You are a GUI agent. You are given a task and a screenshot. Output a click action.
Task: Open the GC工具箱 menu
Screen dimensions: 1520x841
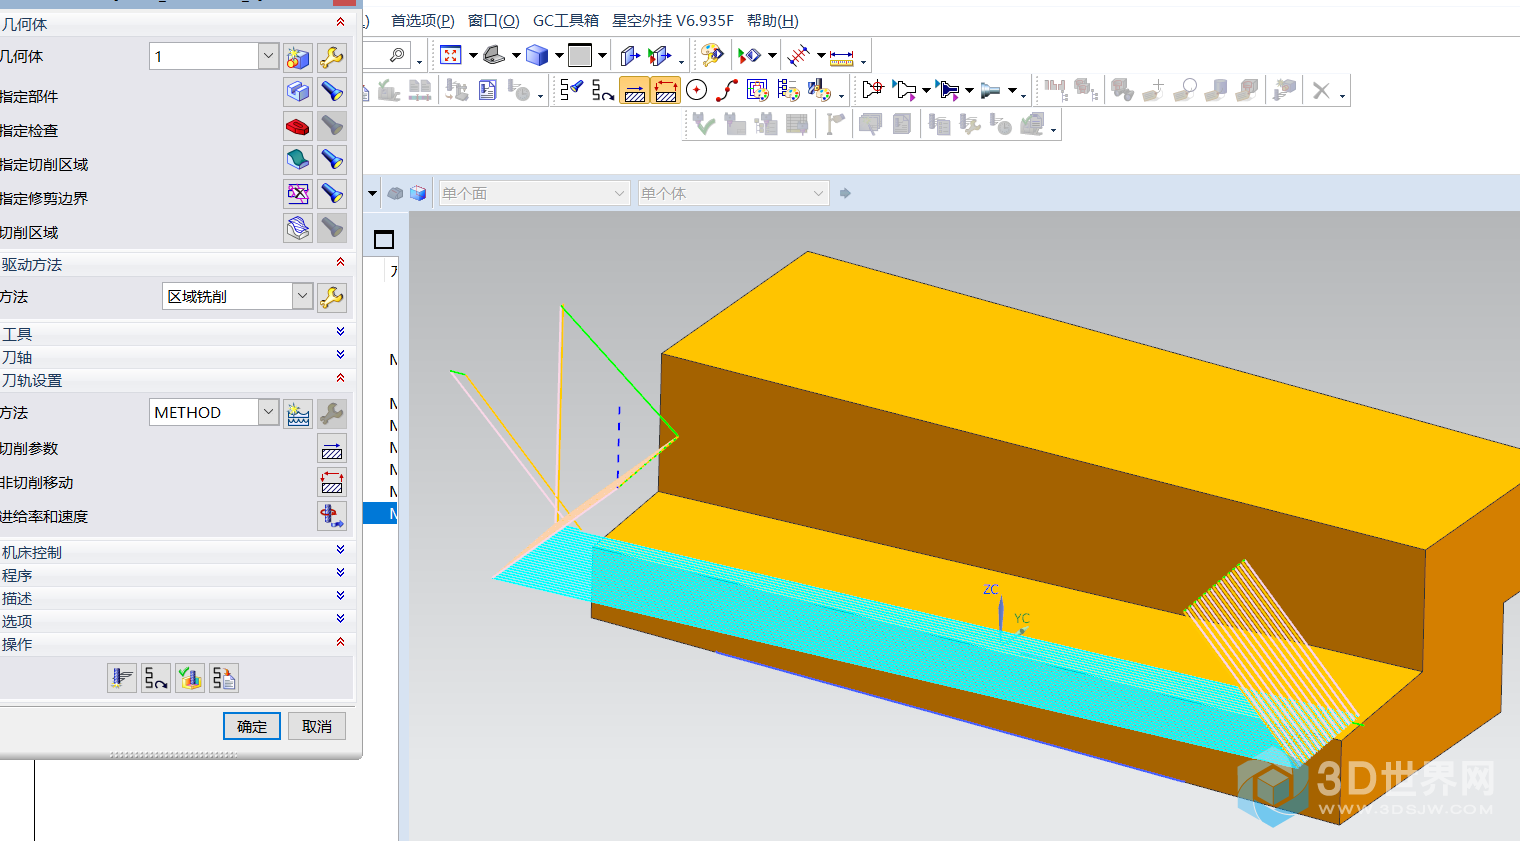566,20
